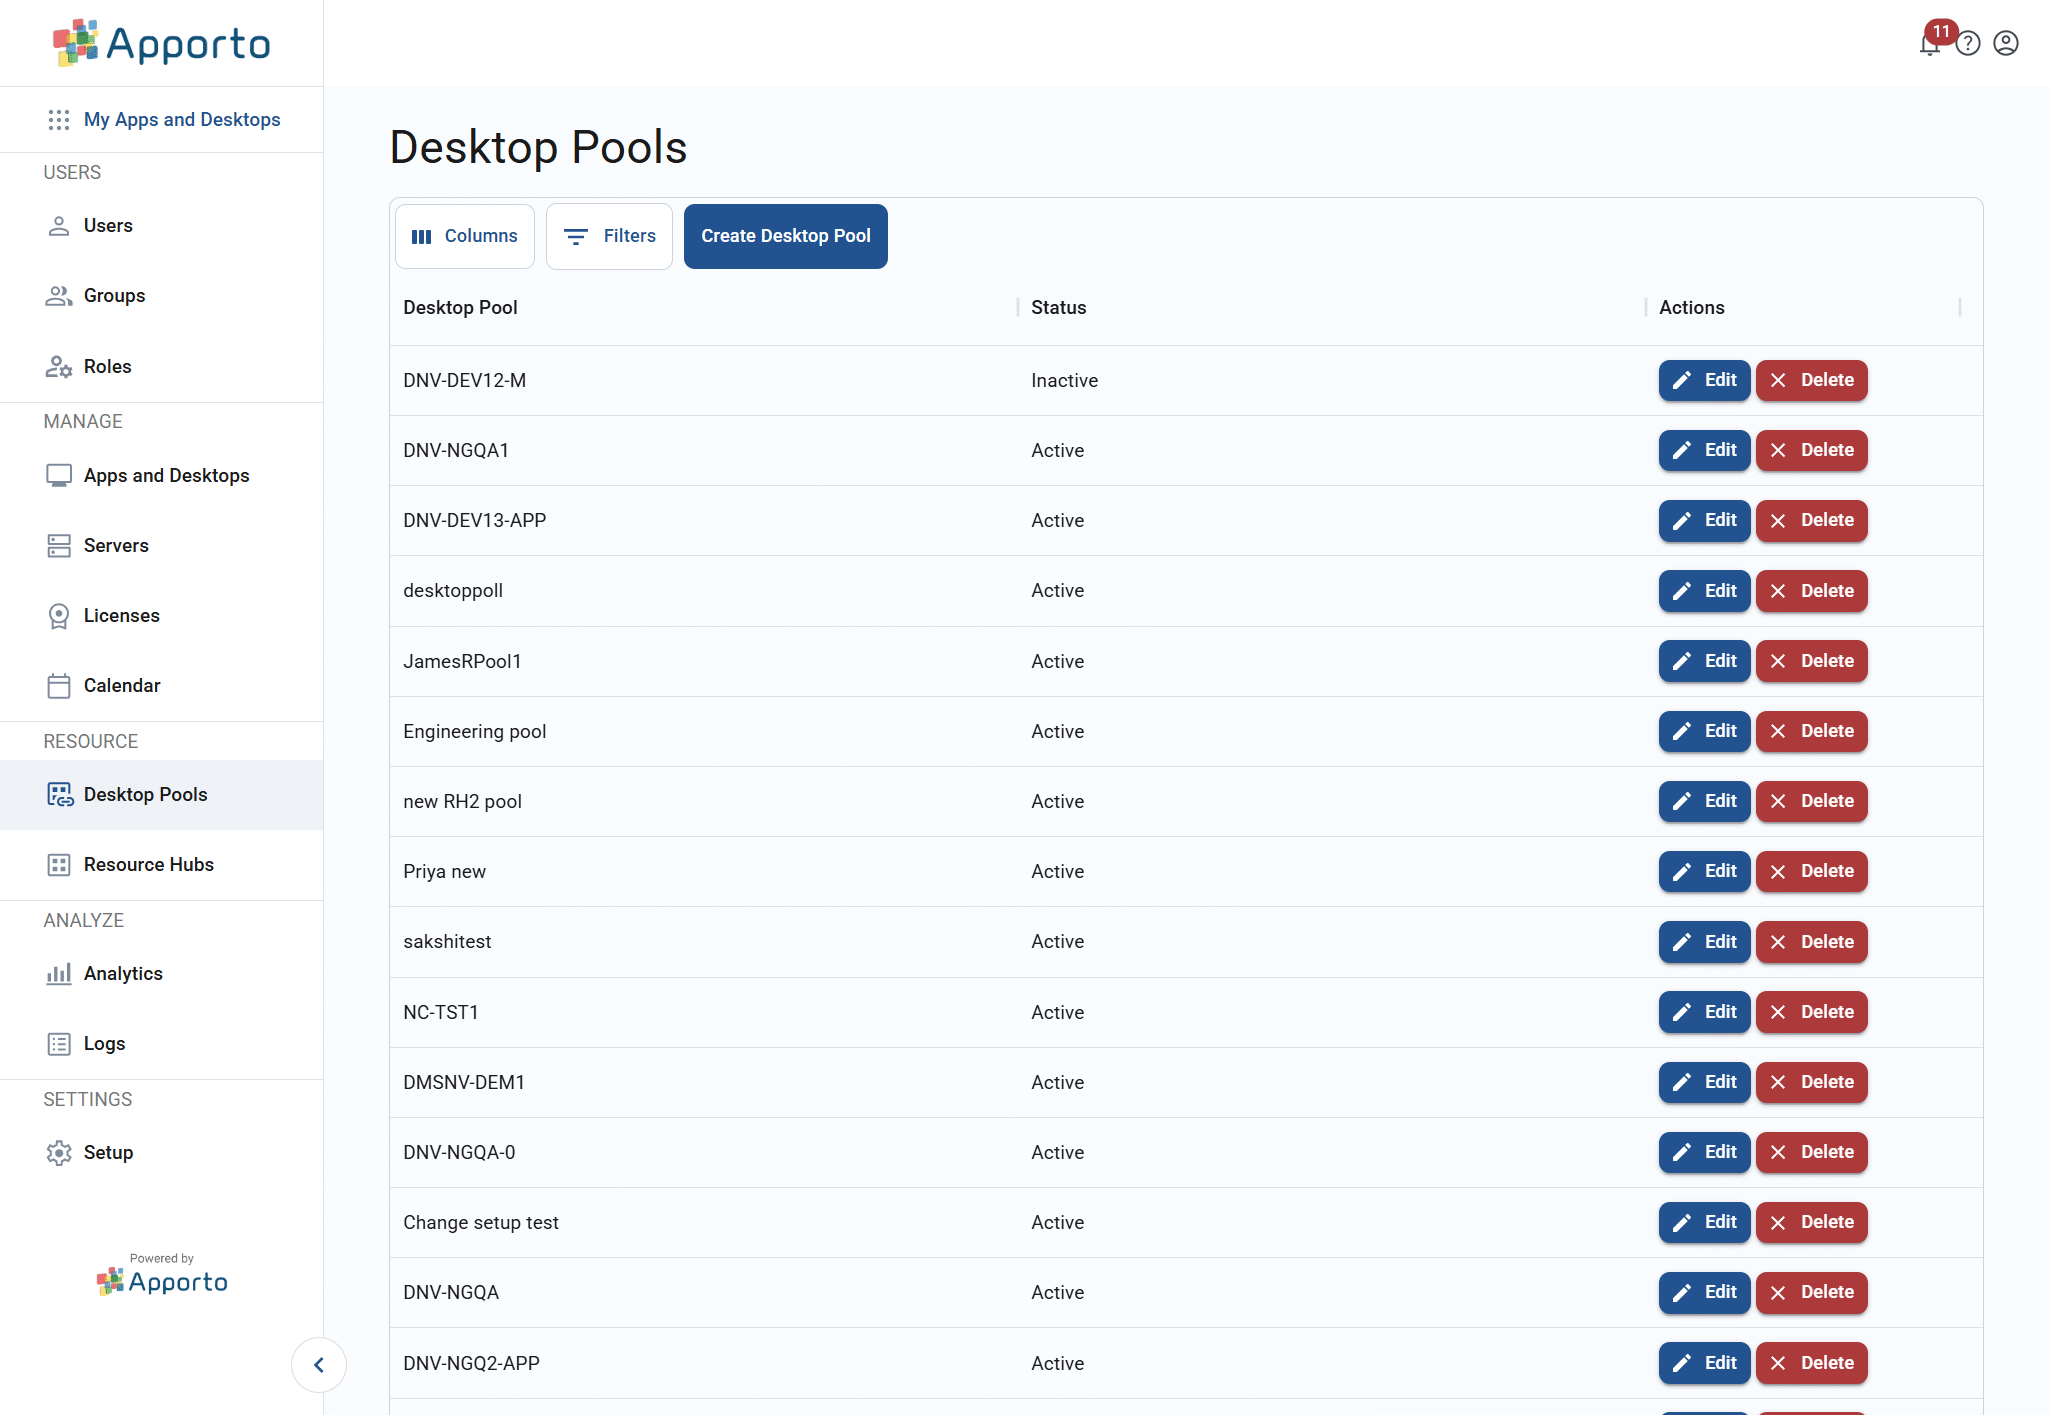Open the Columns selector
Image resolution: width=2049 pixels, height=1415 pixels.
pyautogui.click(x=464, y=236)
